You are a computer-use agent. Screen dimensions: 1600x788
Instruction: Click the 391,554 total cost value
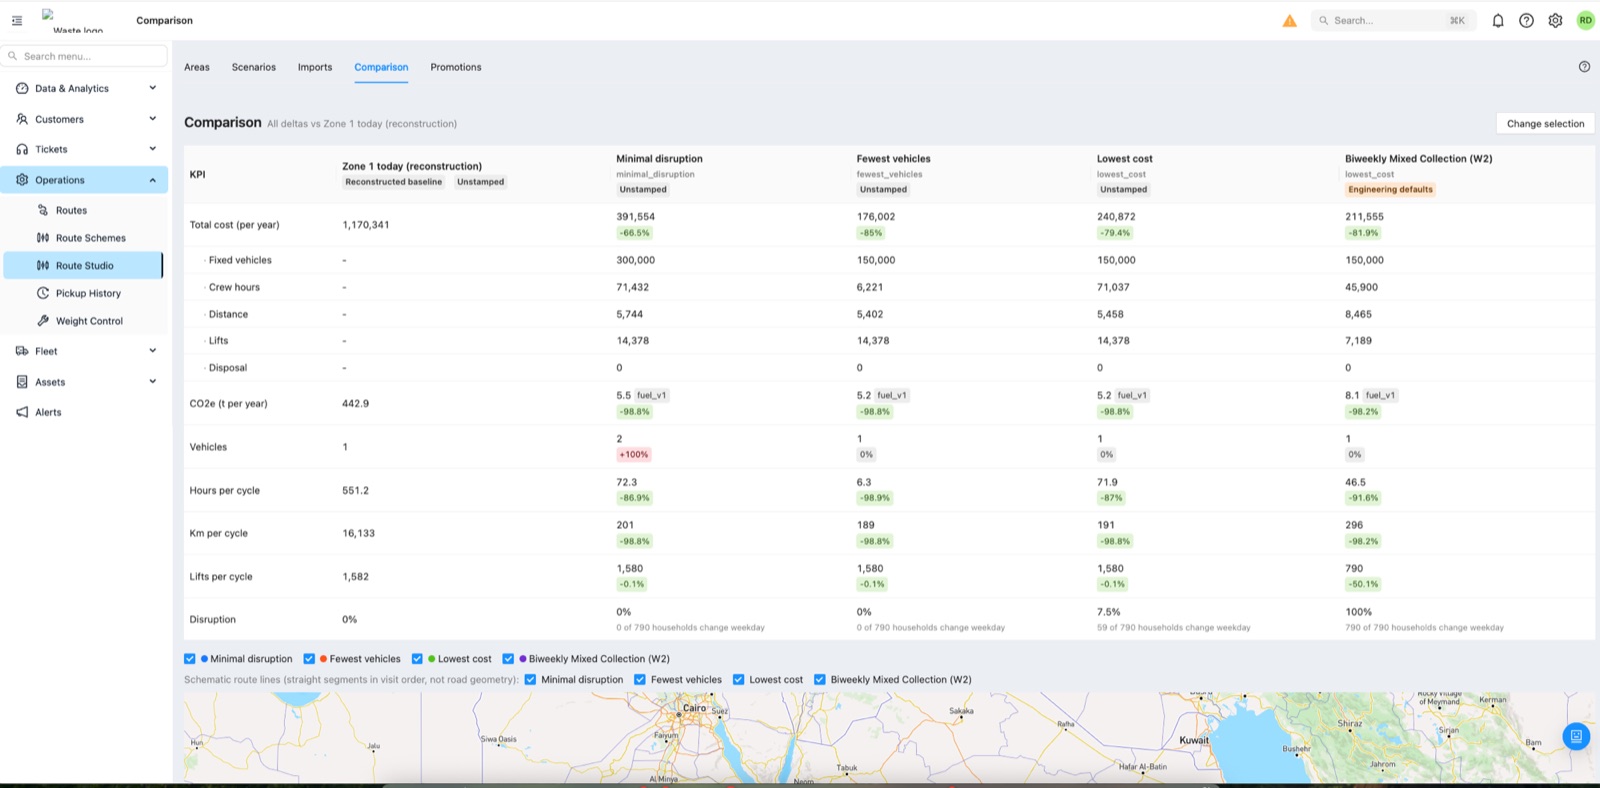(x=636, y=216)
